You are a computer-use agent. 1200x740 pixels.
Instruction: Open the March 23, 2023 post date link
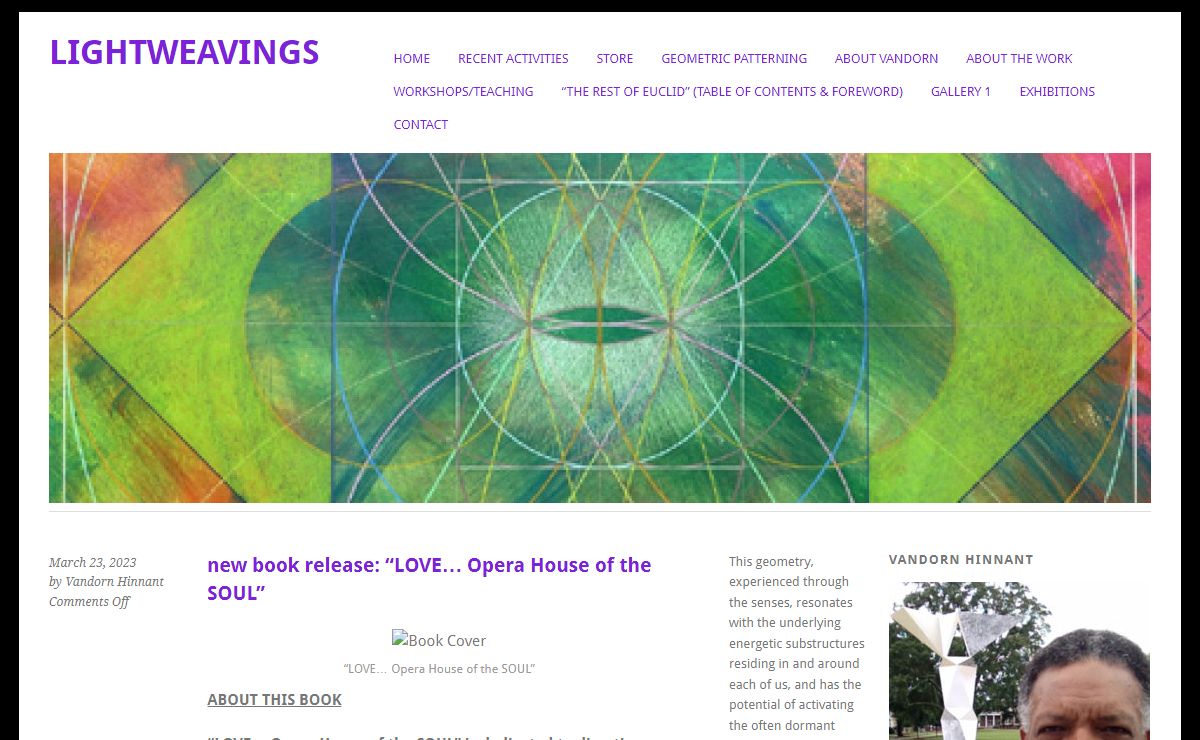(x=92, y=563)
